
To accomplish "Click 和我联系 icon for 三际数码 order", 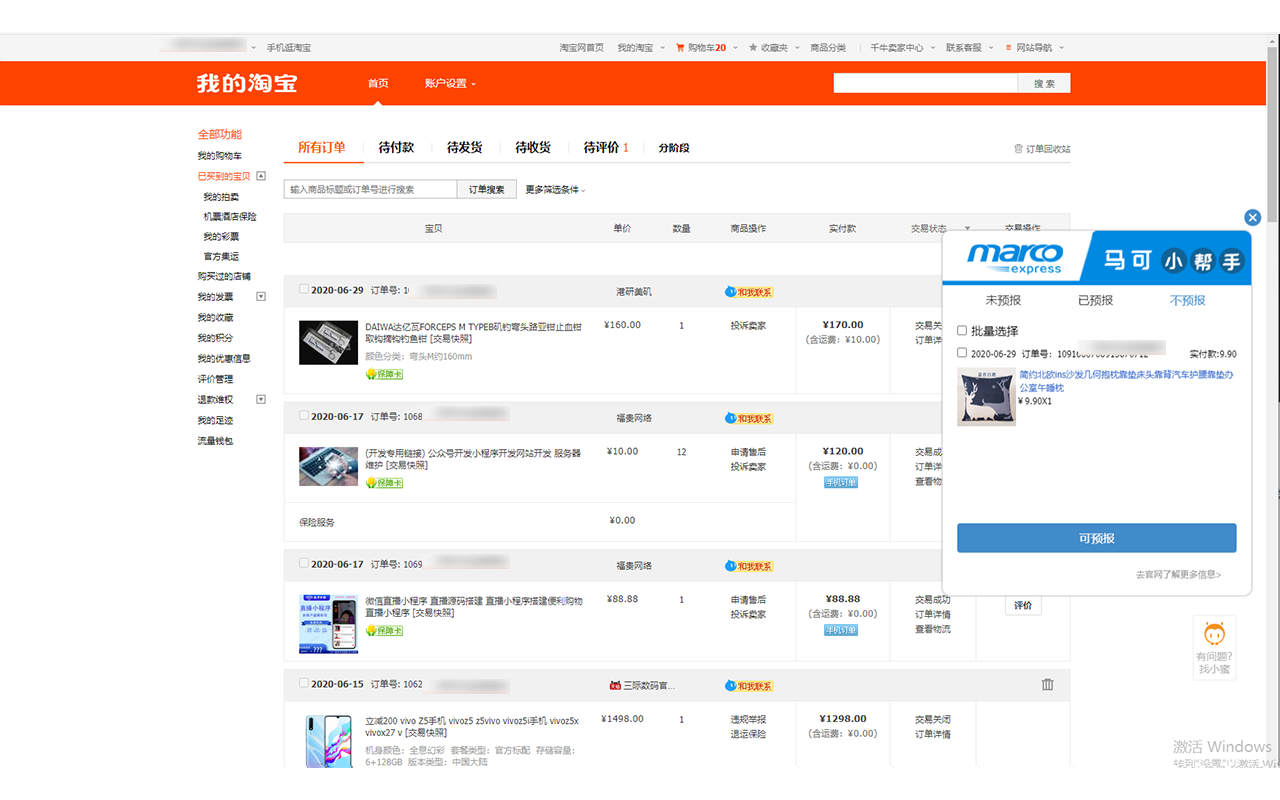I will click(x=749, y=686).
